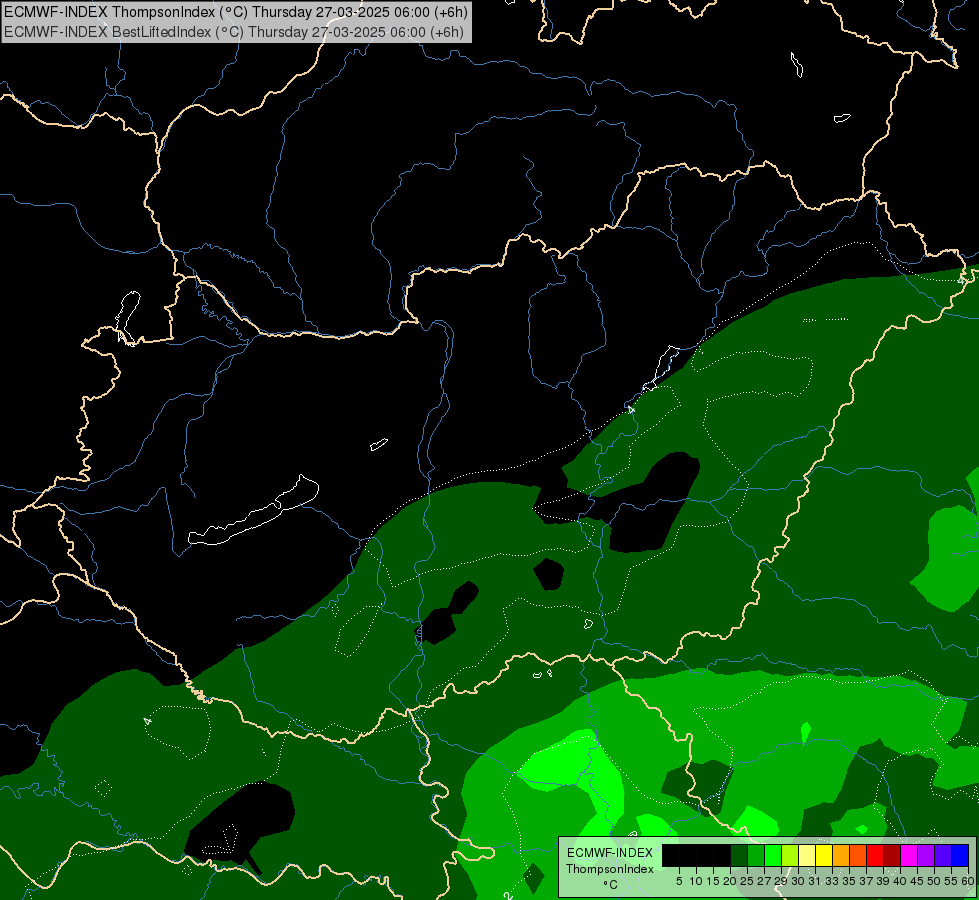The image size is (979, 900).
Task: Select the pale yellow 30–31 legend swatch
Action: [807, 855]
